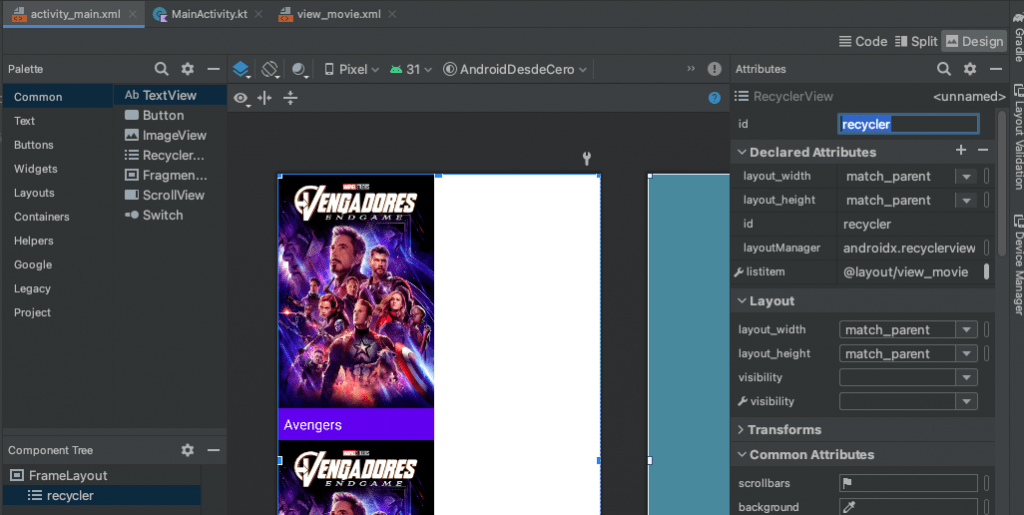This screenshot has width=1024, height=515.
Task: Select the Helpers palette category
Action: pyautogui.click(x=58, y=241)
